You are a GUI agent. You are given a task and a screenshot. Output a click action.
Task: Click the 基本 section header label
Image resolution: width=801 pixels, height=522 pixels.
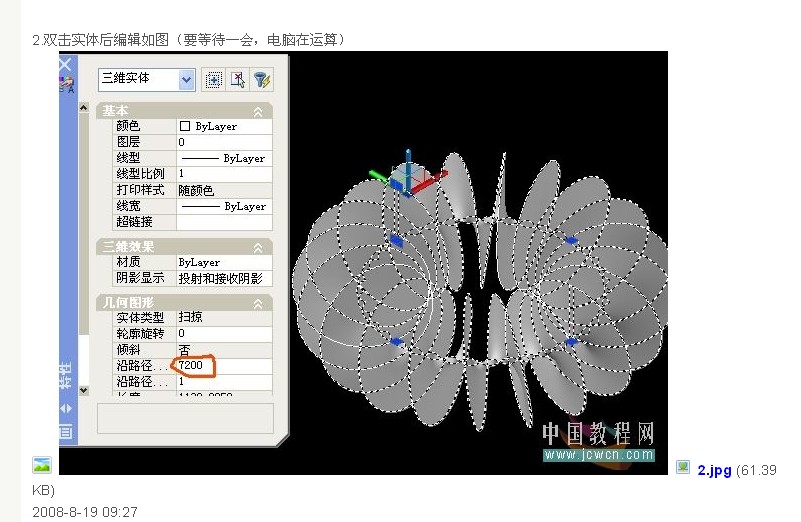(115, 111)
